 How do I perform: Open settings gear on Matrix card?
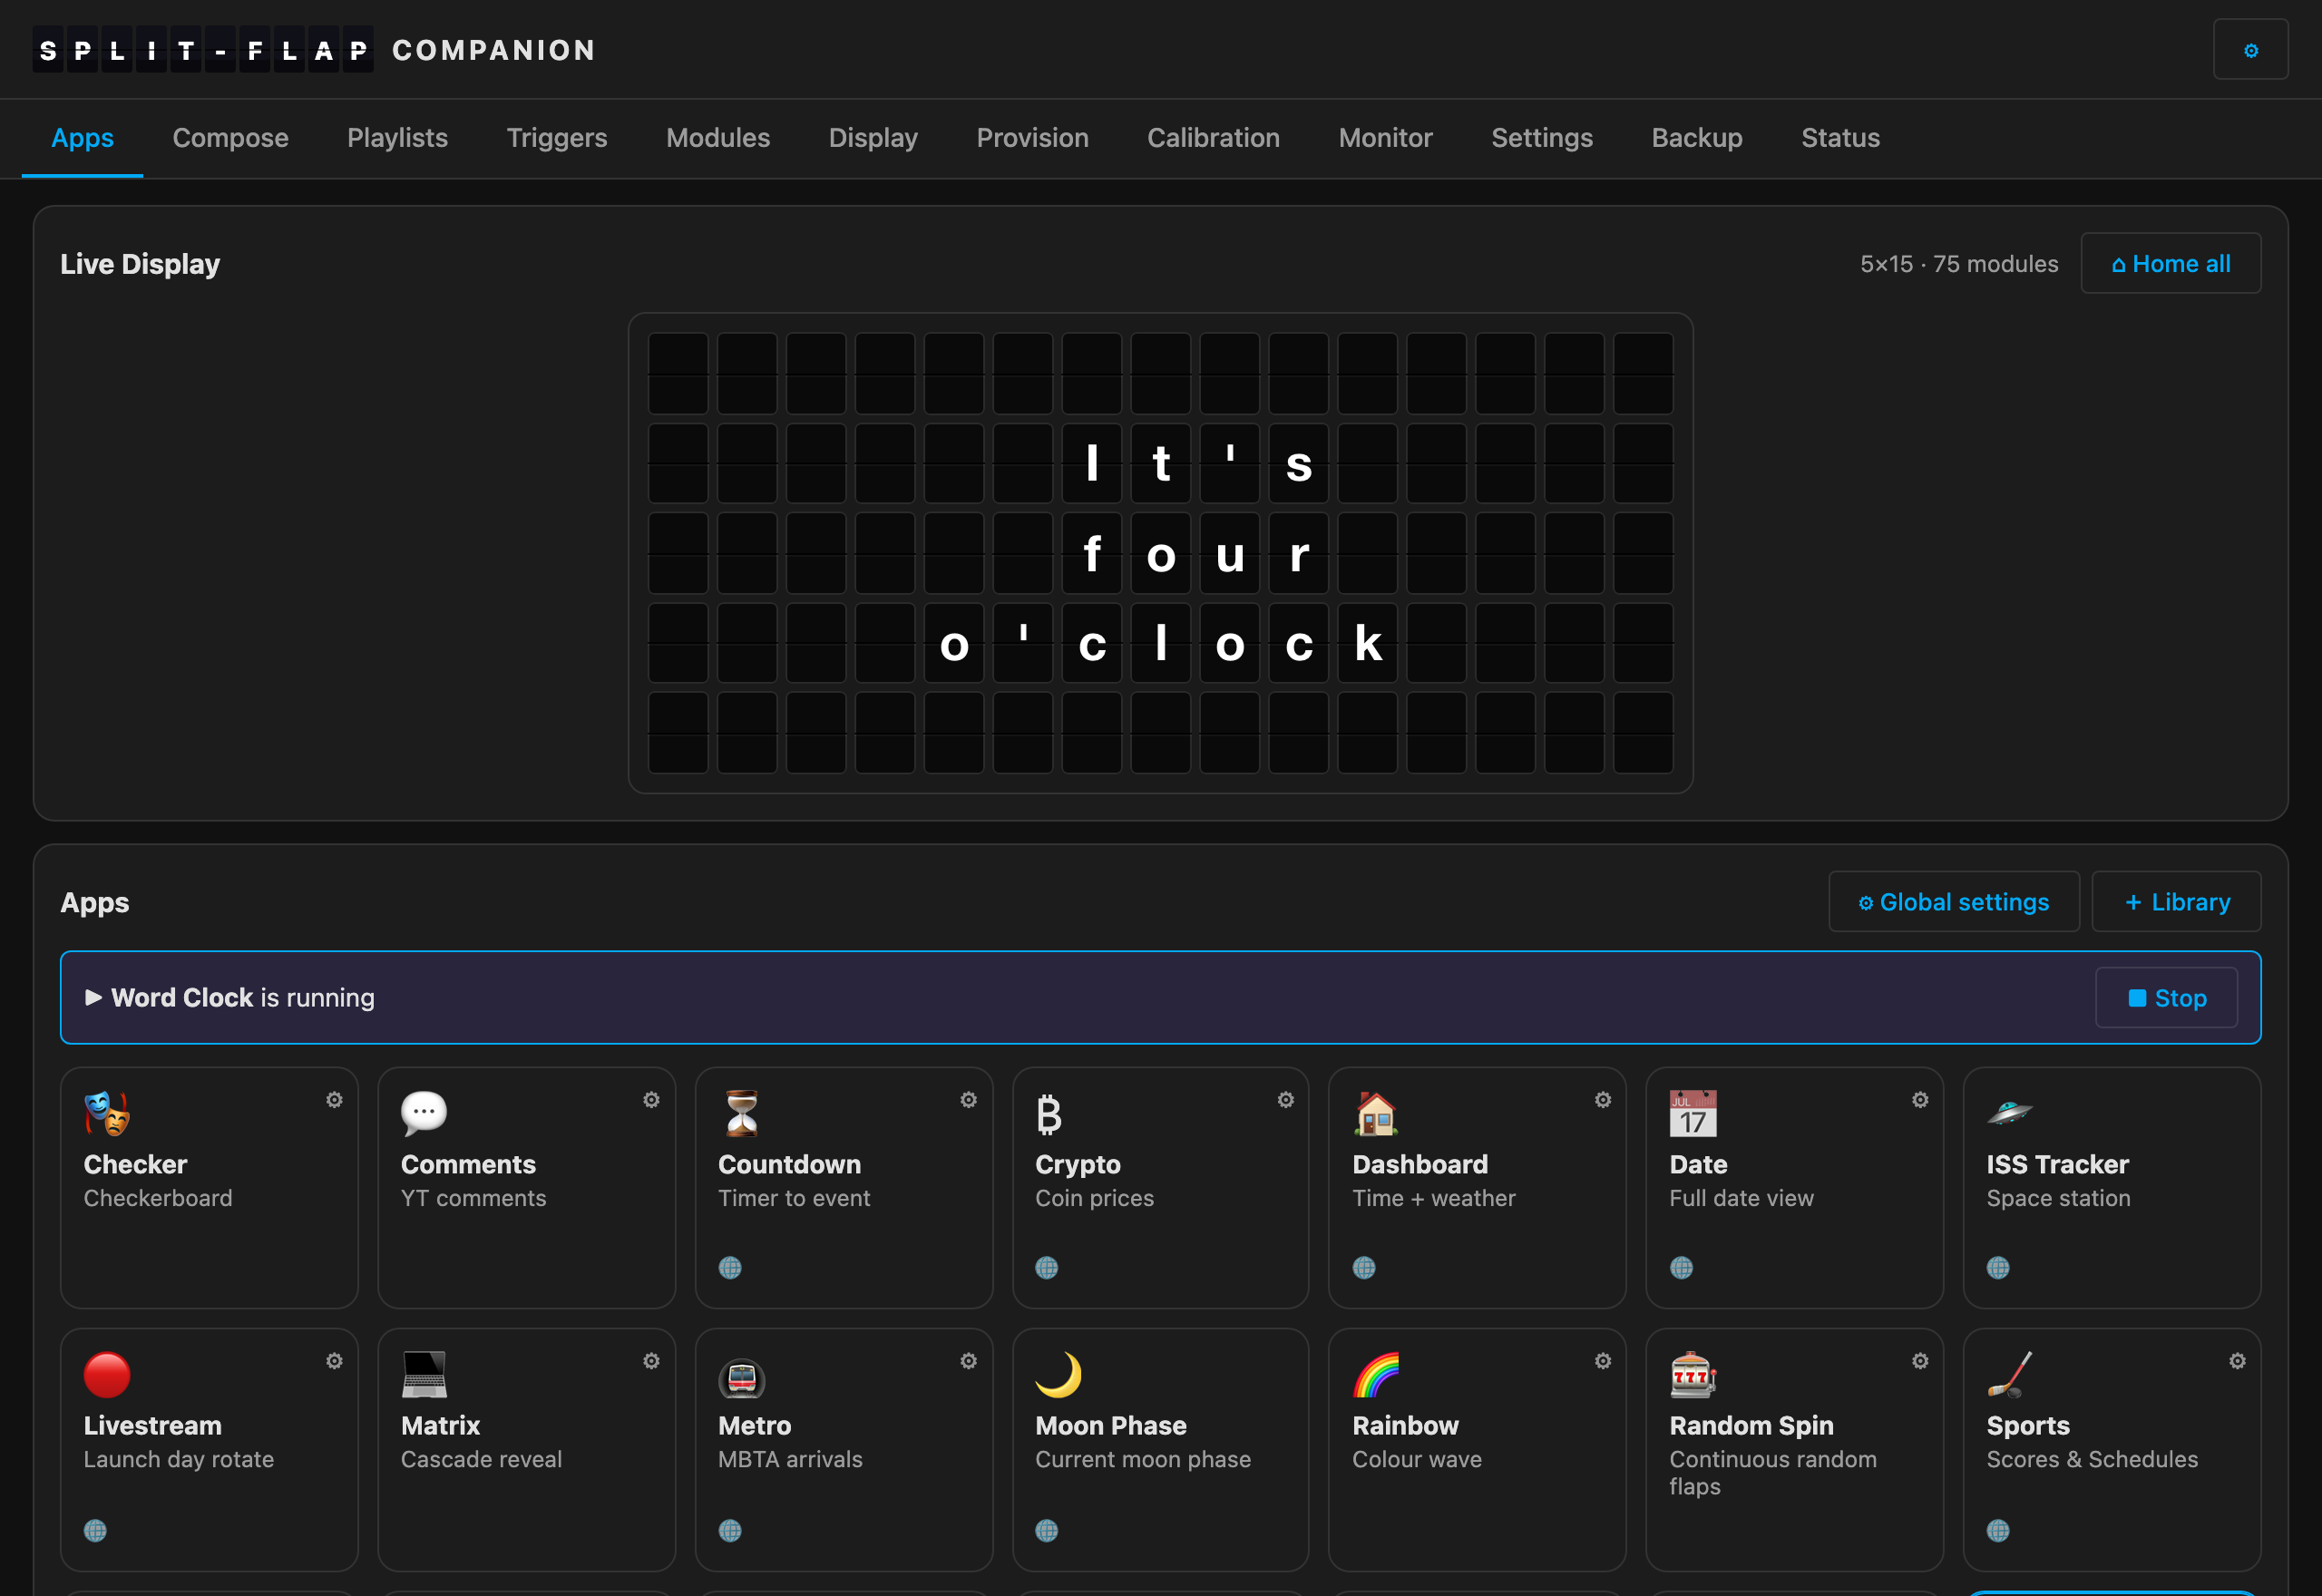(x=651, y=1361)
